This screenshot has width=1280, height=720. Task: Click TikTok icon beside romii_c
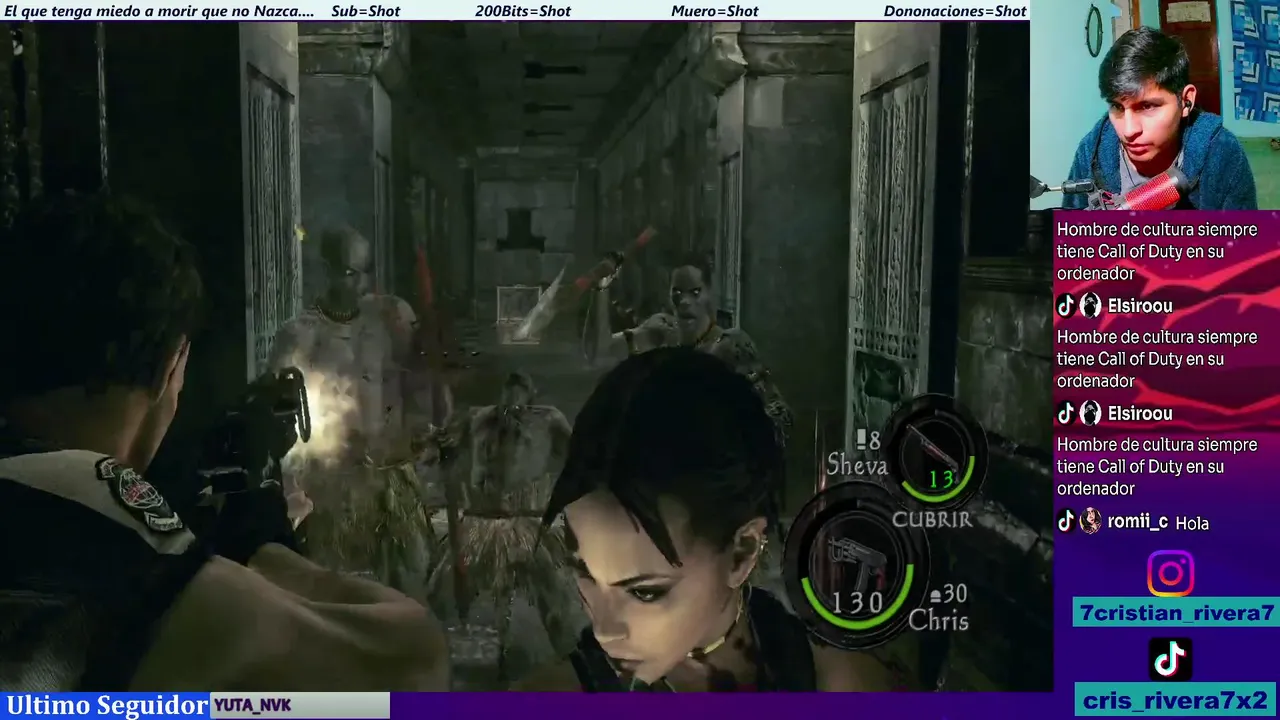[1066, 521]
